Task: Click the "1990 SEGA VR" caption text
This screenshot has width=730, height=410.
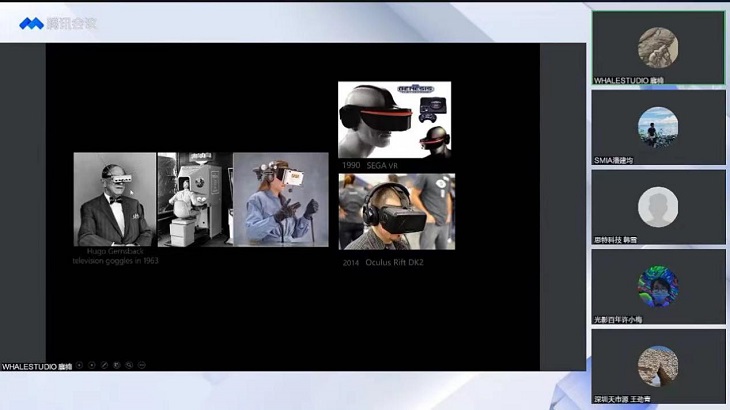Action: pos(367,164)
